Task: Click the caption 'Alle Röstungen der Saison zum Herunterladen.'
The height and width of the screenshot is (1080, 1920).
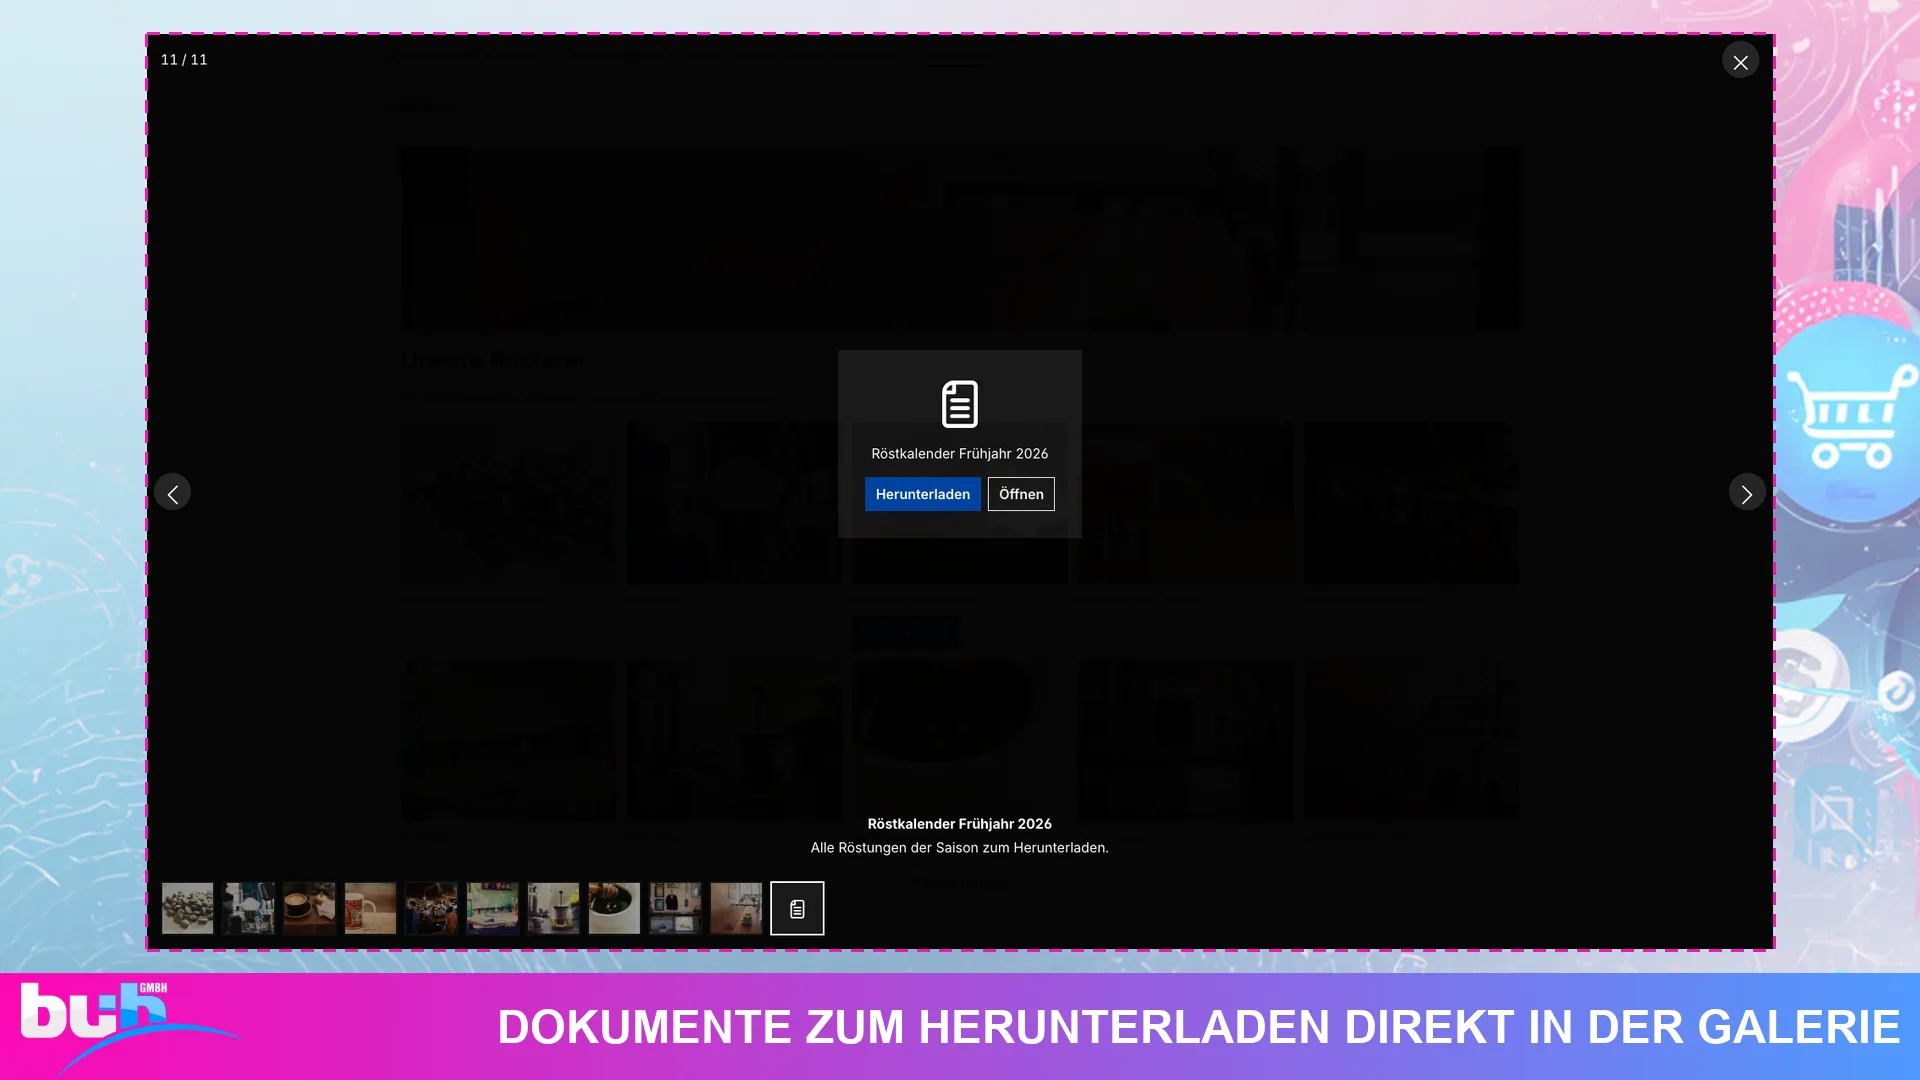Action: 960,848
